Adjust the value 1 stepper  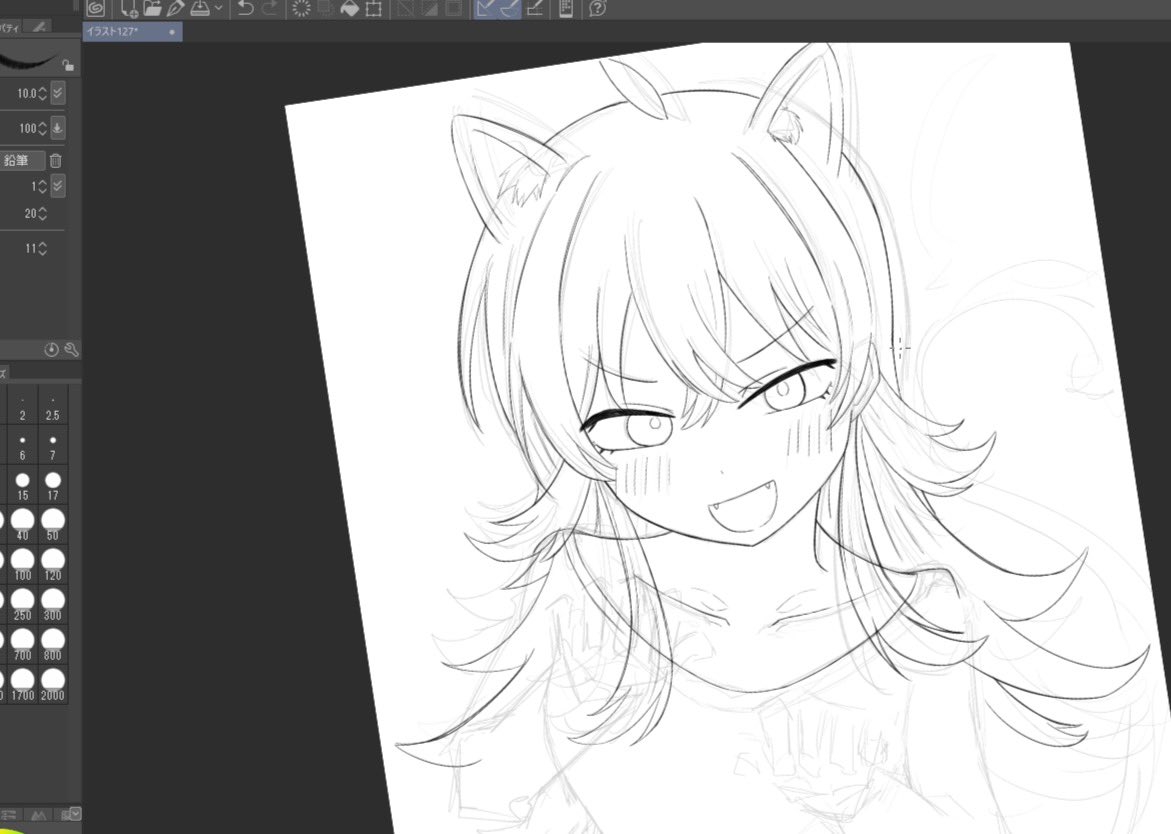(x=42, y=186)
